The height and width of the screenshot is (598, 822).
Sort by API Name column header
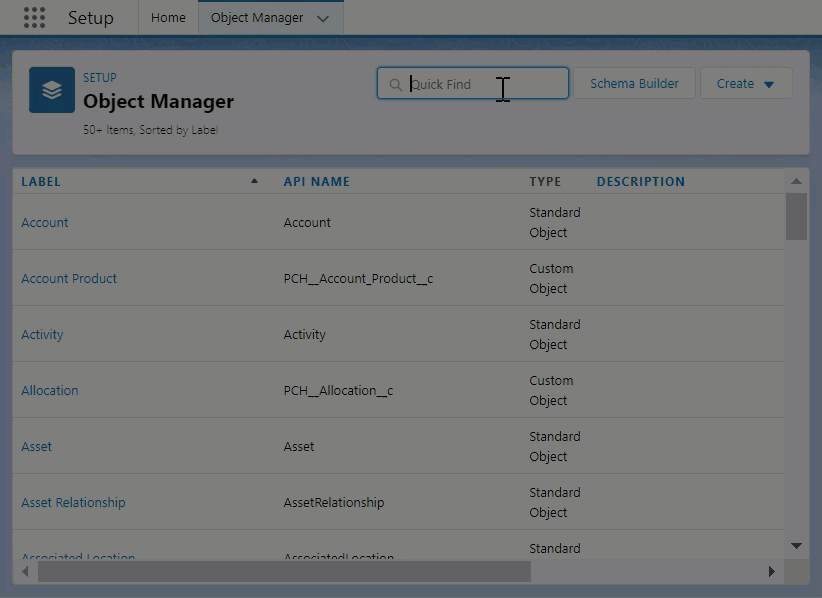[317, 182]
